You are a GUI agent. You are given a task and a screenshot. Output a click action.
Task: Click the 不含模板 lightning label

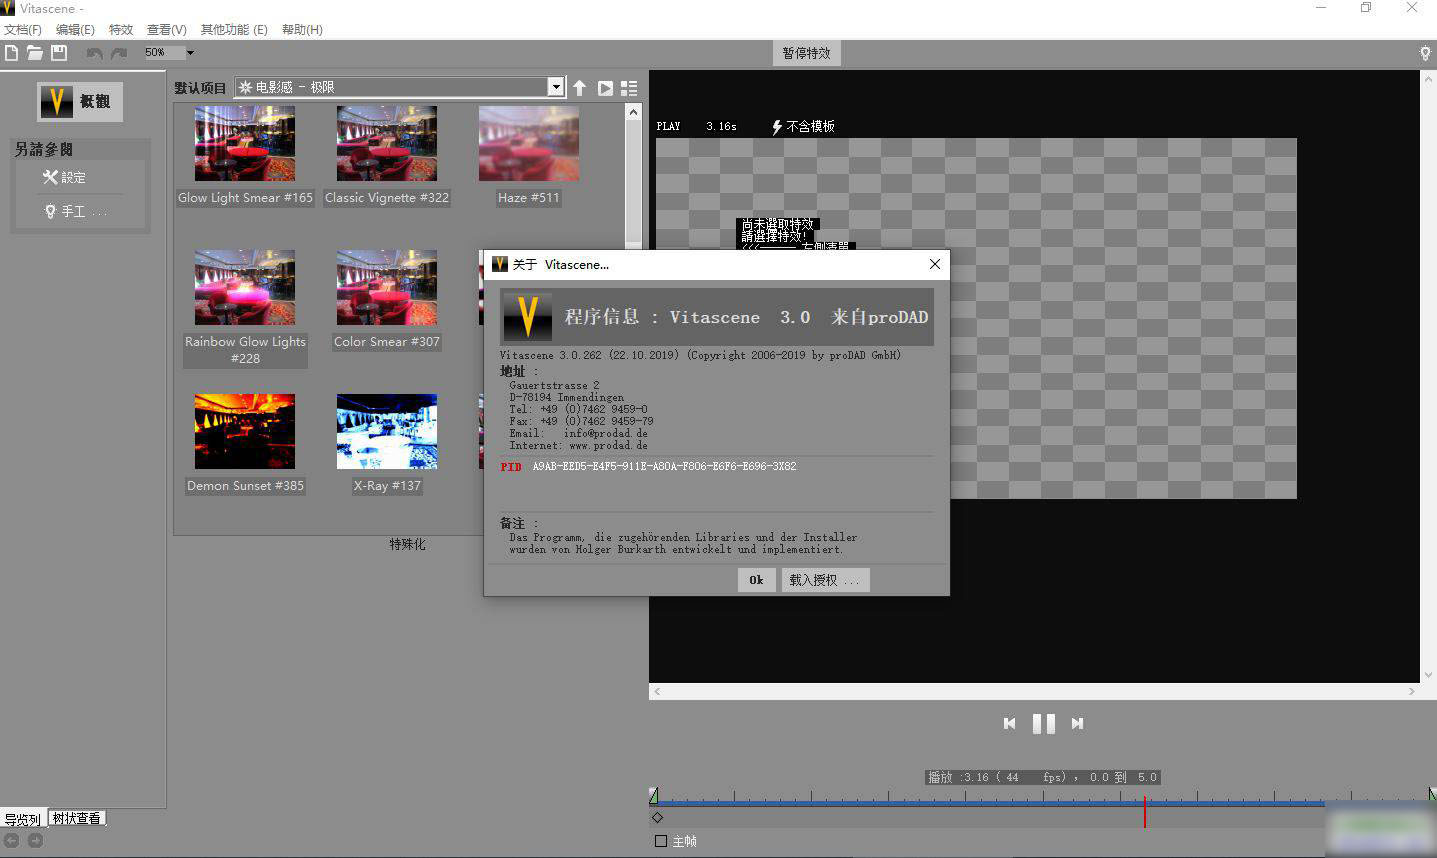[803, 127]
